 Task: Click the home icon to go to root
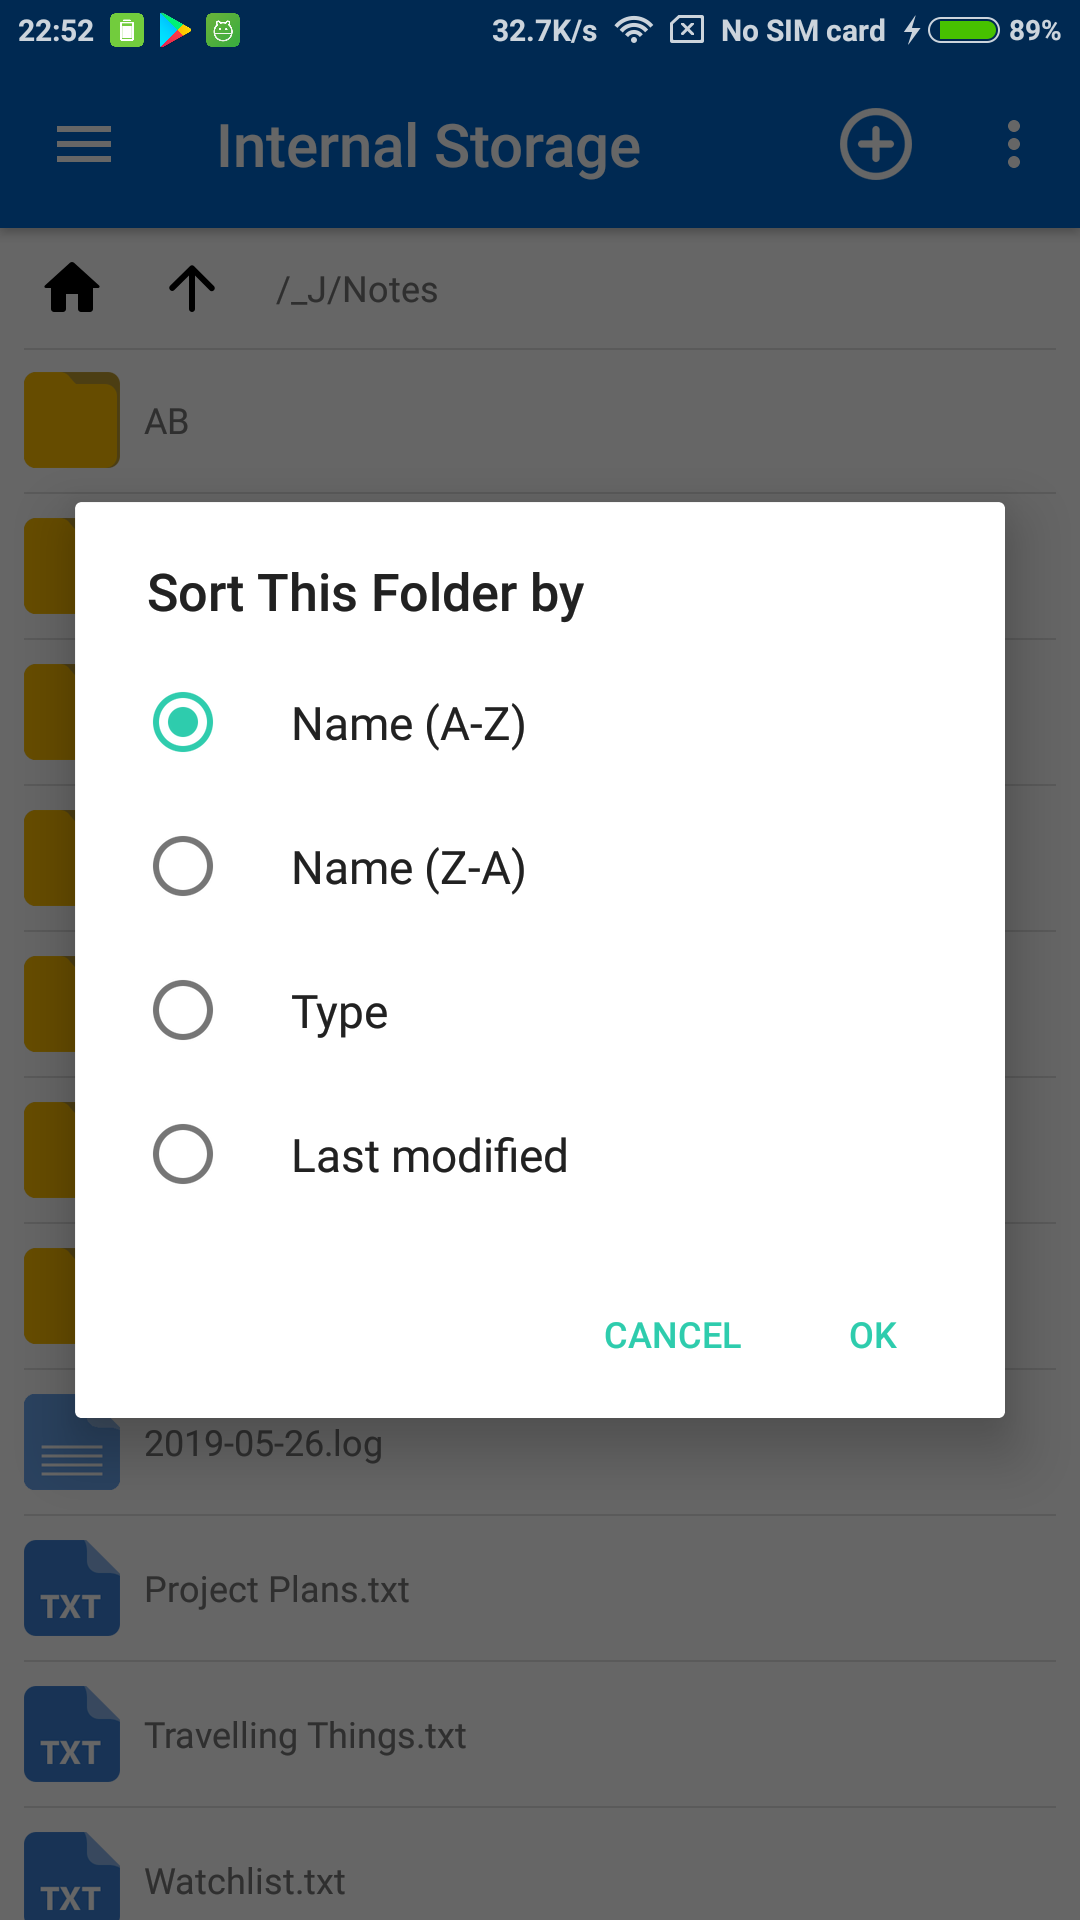pyautogui.click(x=70, y=289)
